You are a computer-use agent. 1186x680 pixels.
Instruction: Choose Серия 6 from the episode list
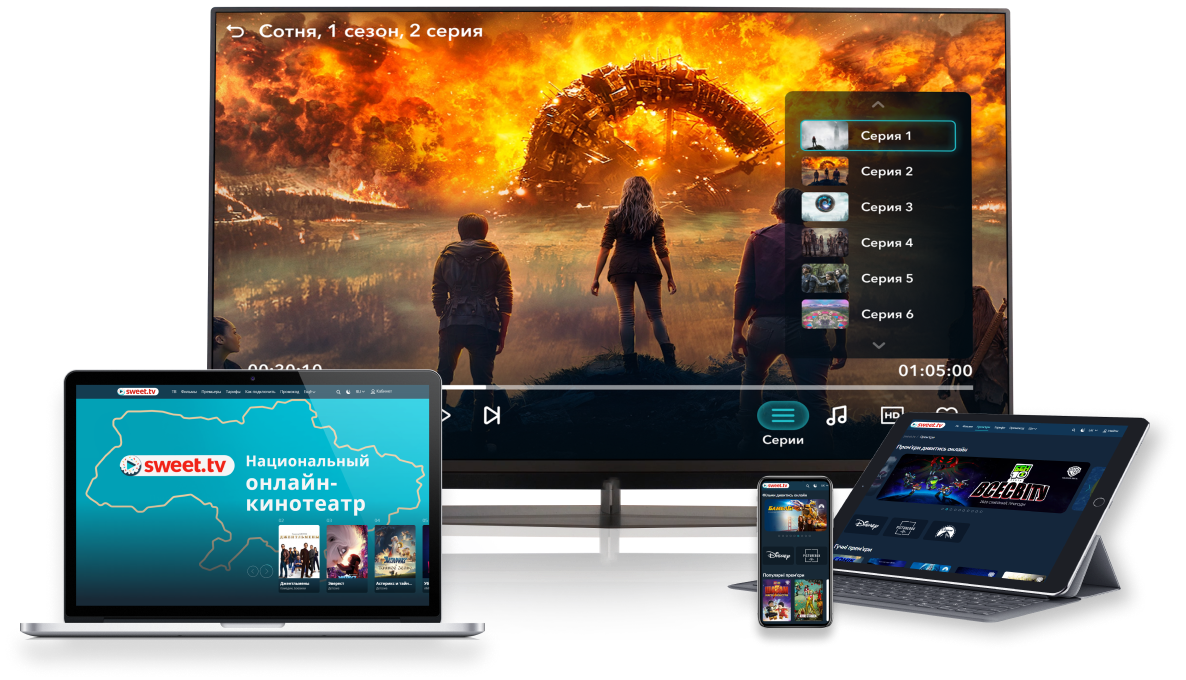click(x=878, y=314)
